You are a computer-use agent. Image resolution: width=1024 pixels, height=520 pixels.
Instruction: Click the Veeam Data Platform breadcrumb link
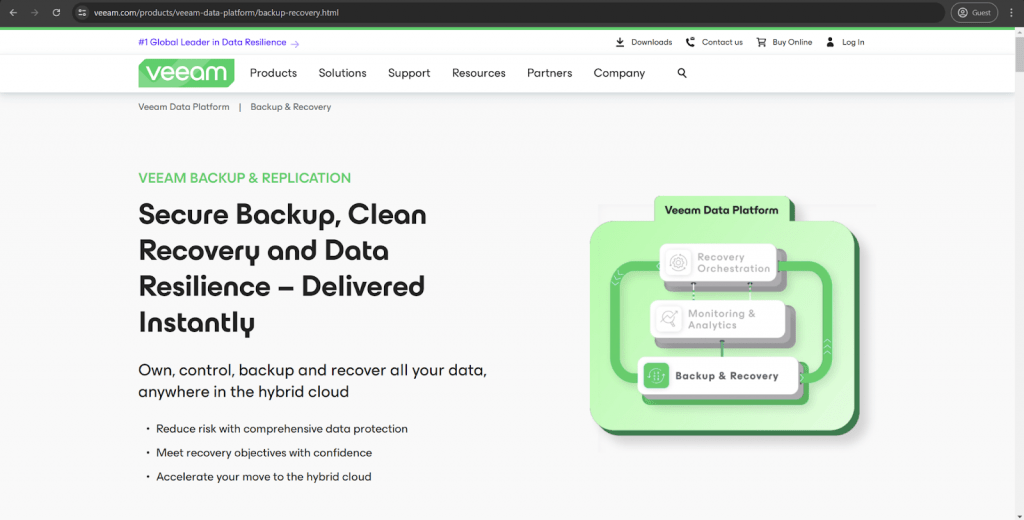click(x=184, y=107)
